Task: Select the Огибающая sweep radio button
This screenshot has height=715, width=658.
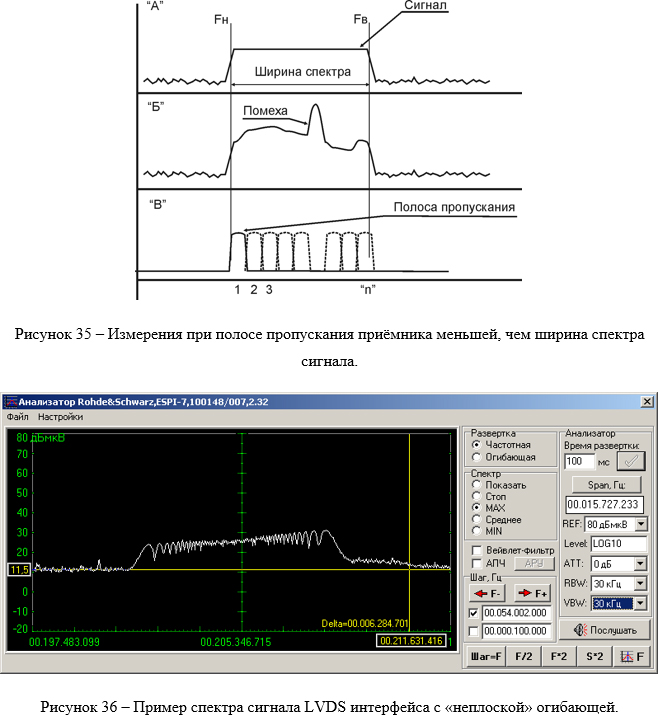Action: click(x=477, y=457)
